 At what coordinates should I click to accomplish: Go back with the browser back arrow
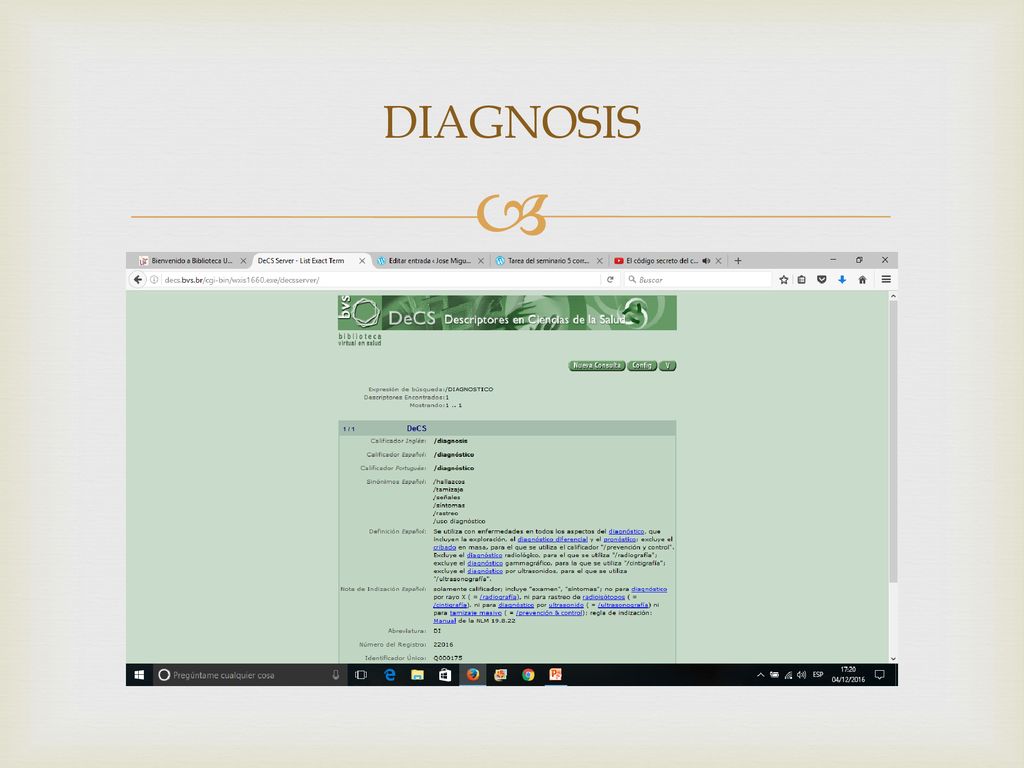(137, 280)
